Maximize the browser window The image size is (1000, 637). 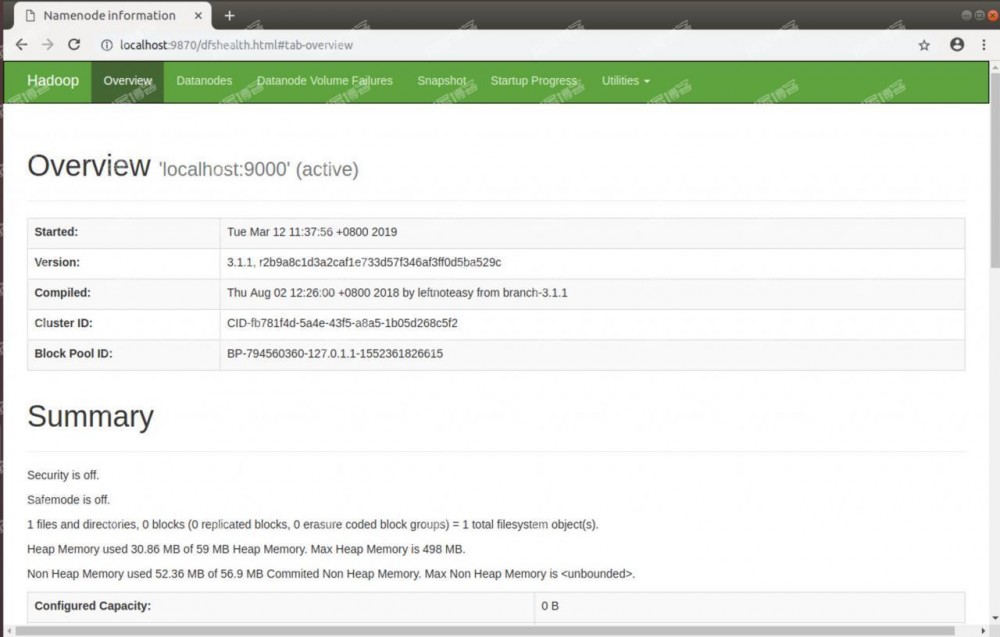click(980, 15)
